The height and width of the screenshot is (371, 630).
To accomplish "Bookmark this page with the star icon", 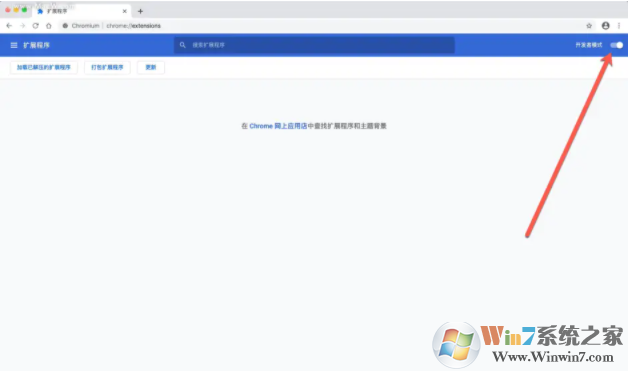I will coord(589,26).
